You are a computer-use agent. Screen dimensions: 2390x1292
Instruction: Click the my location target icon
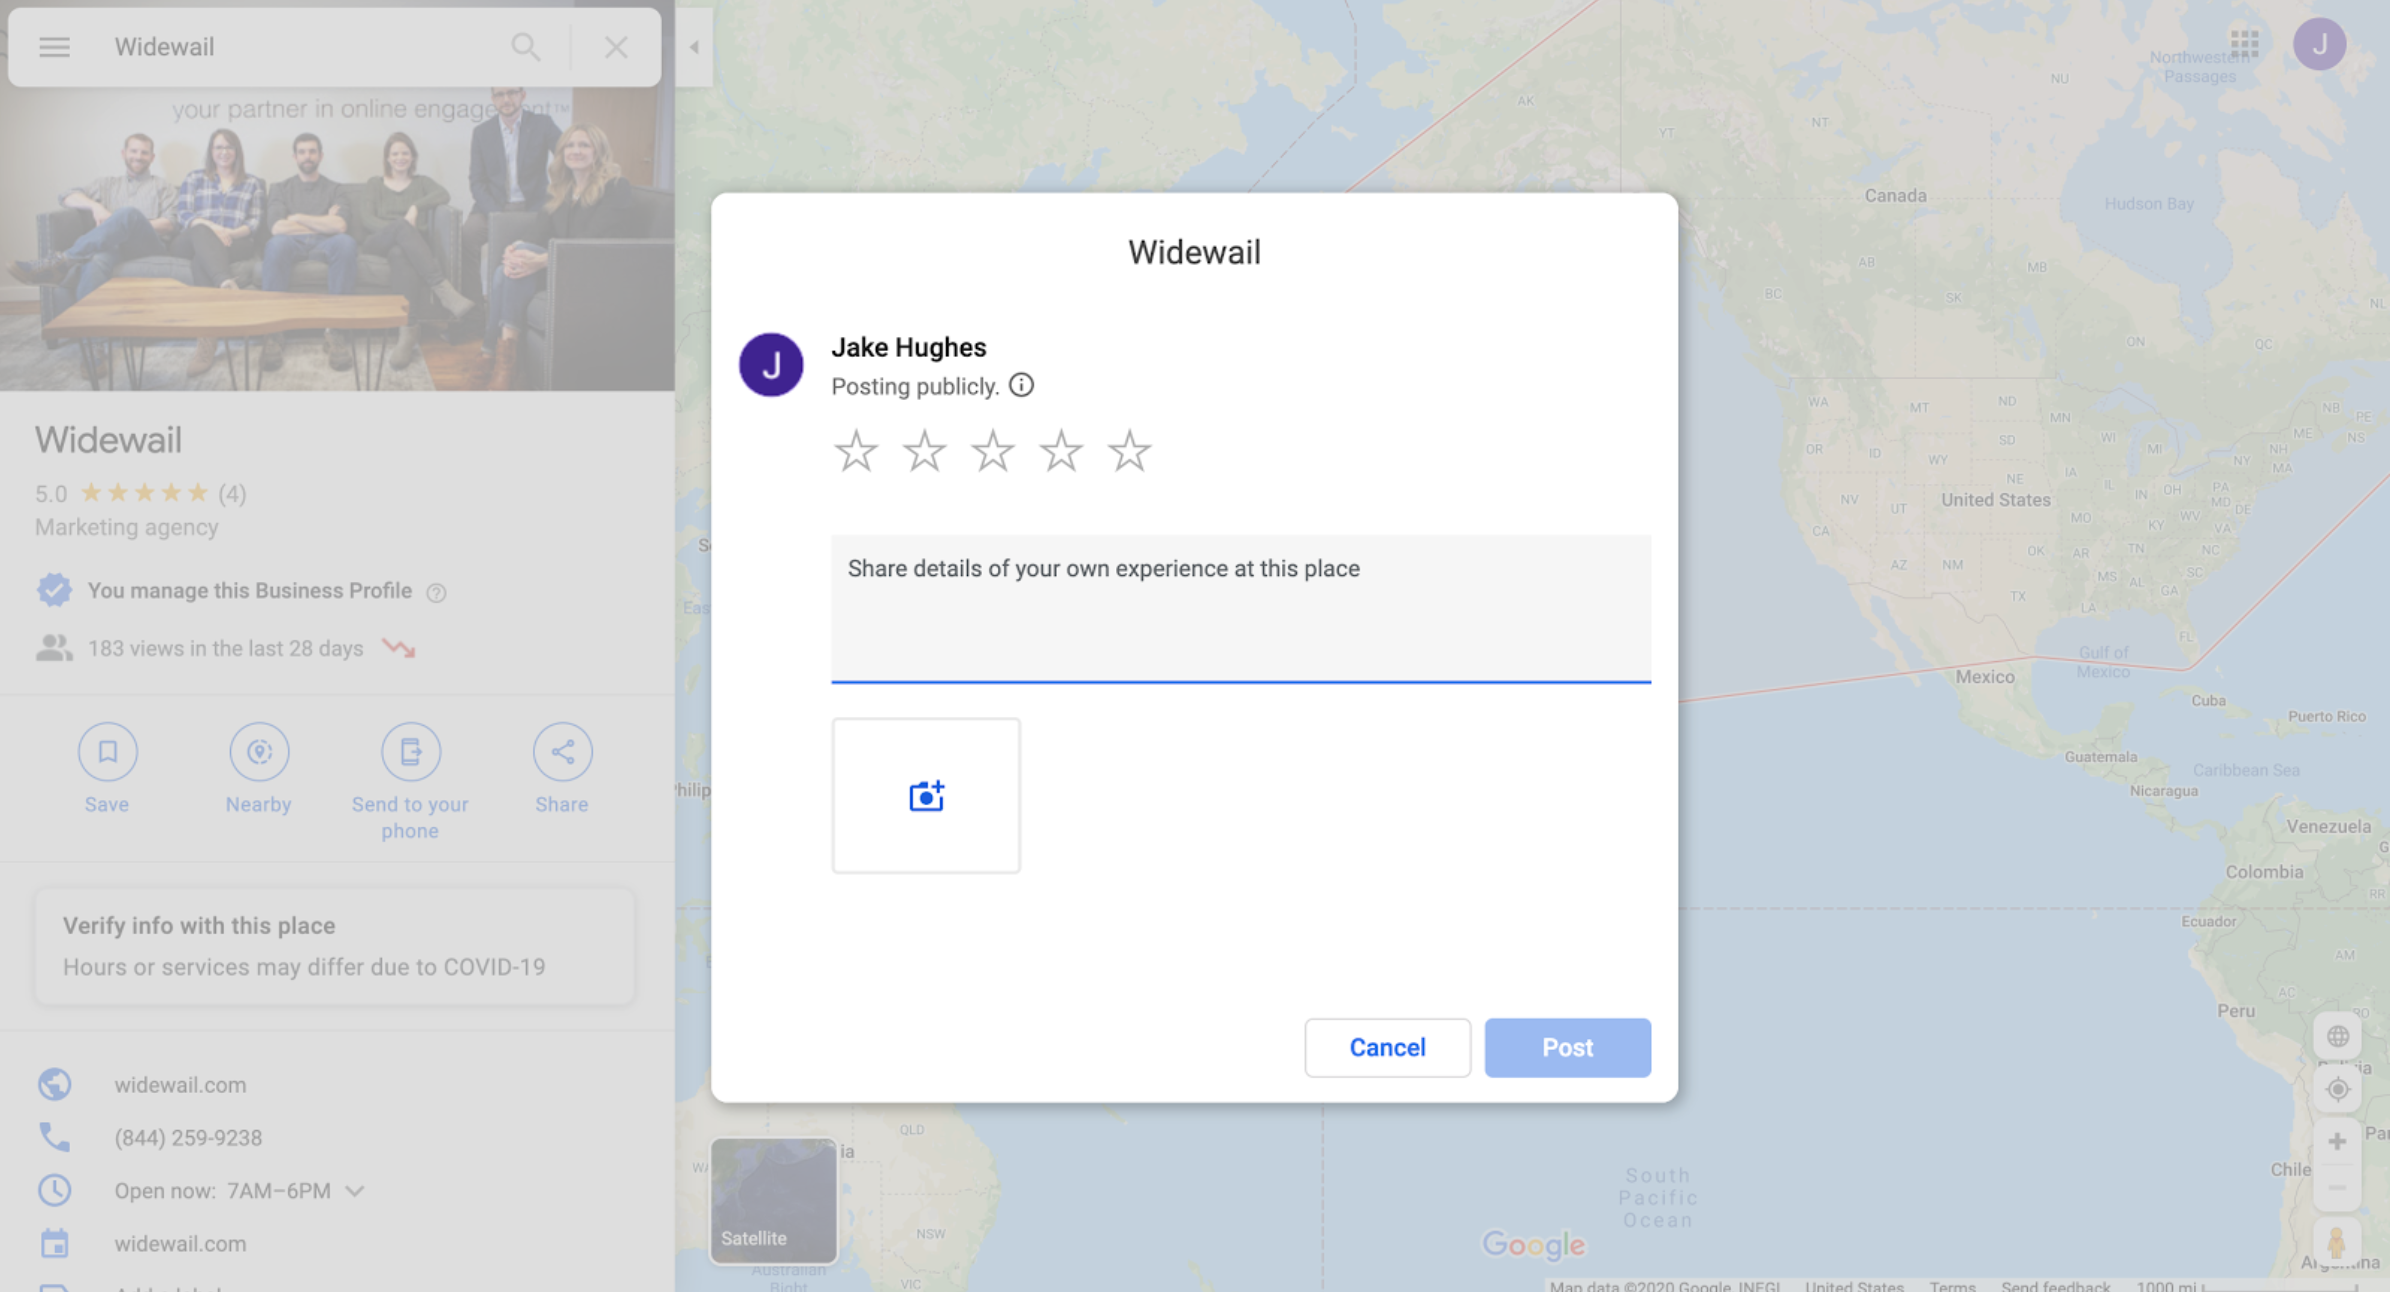click(2337, 1089)
